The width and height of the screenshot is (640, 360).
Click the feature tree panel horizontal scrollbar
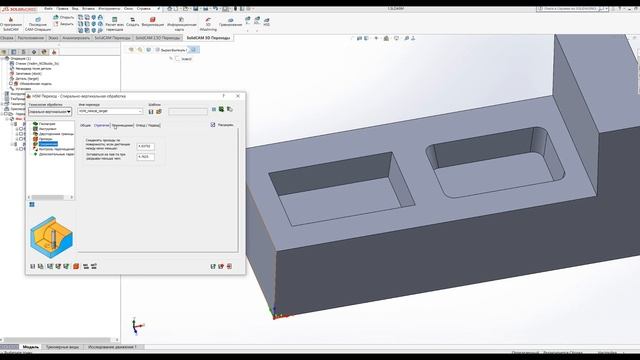(60, 340)
